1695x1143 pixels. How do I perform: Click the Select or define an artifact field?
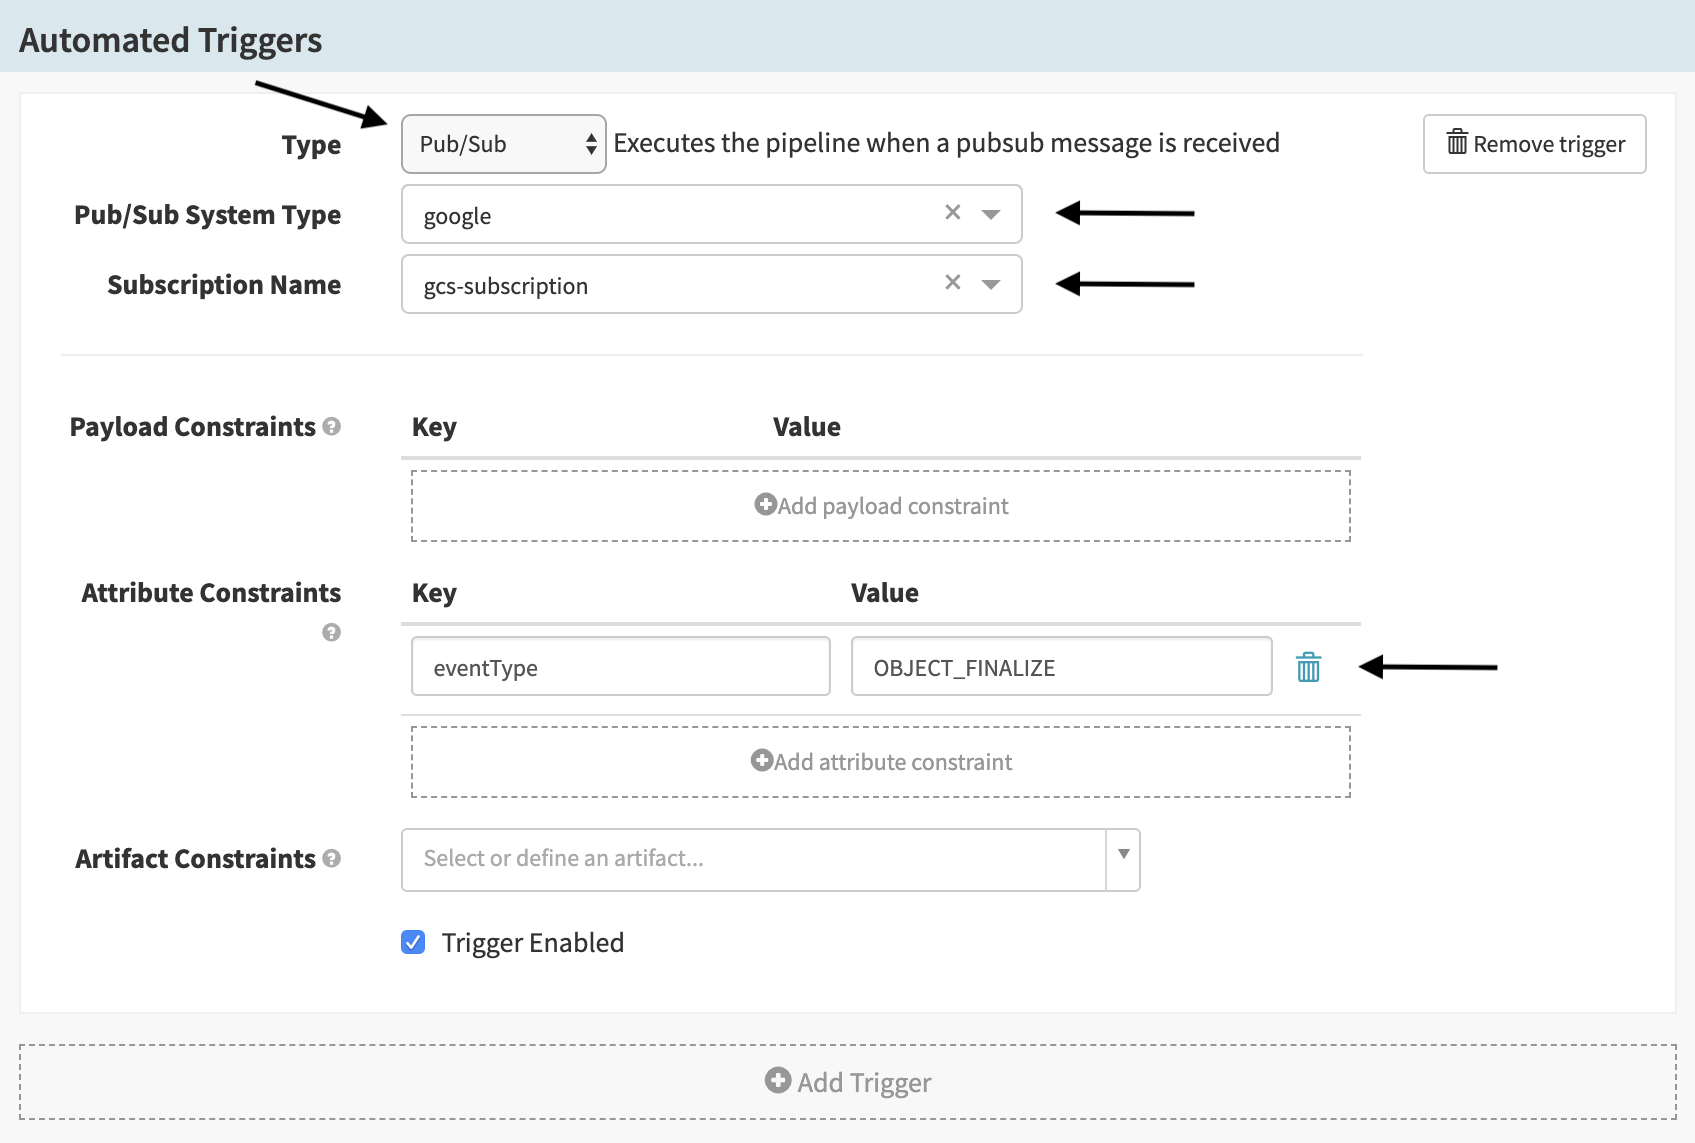pos(752,859)
